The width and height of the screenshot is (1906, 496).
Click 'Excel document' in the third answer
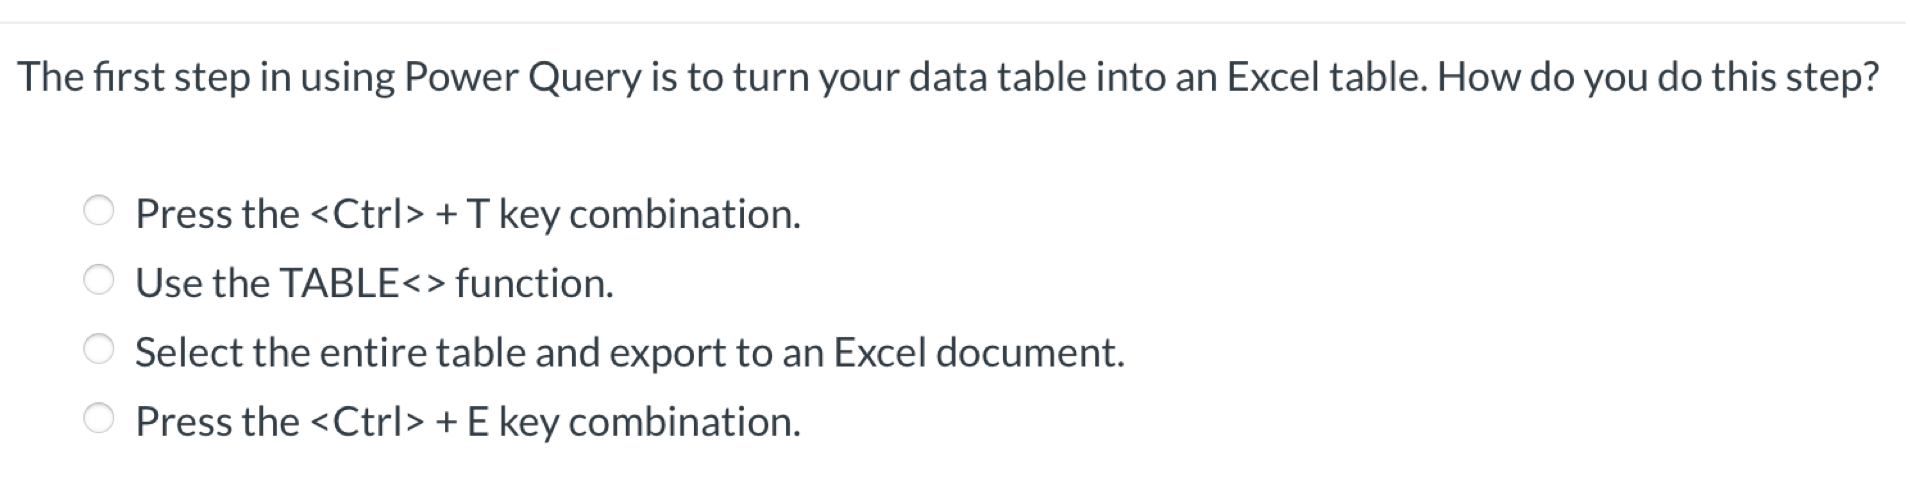pos(979,352)
